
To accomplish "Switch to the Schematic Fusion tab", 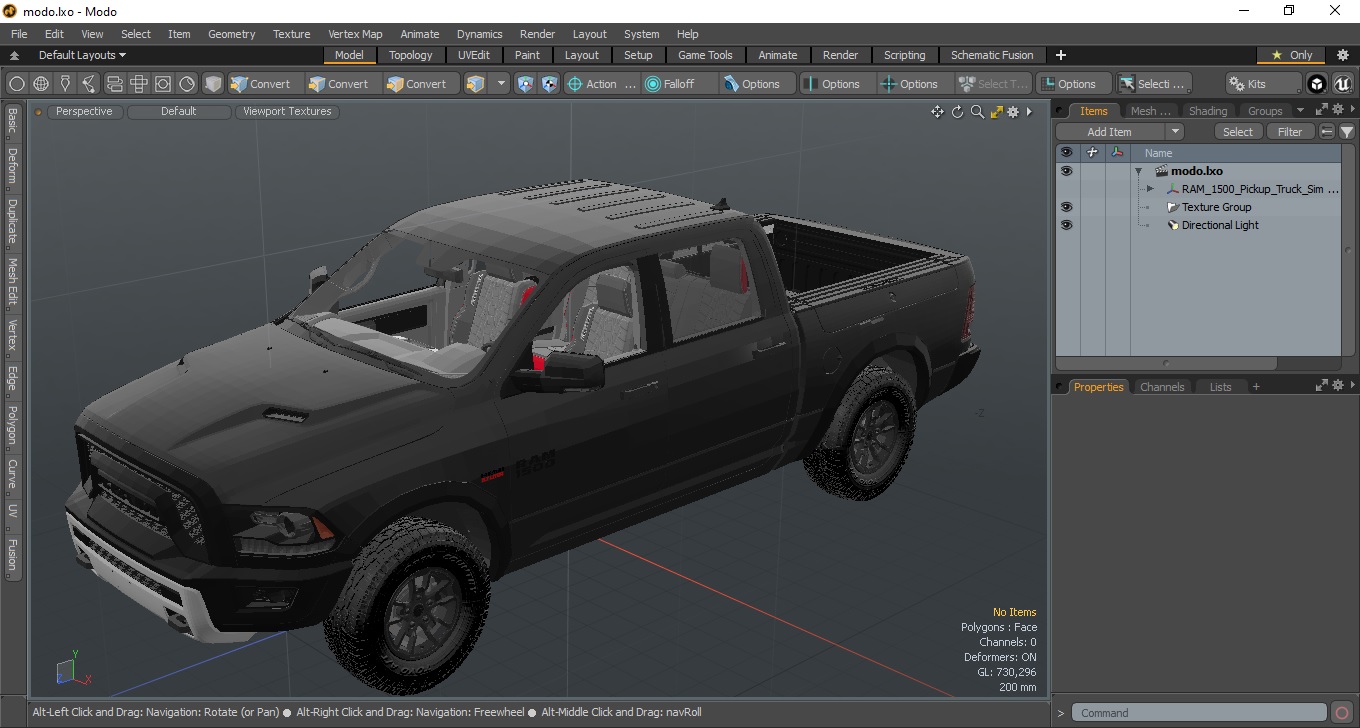I will tap(992, 55).
